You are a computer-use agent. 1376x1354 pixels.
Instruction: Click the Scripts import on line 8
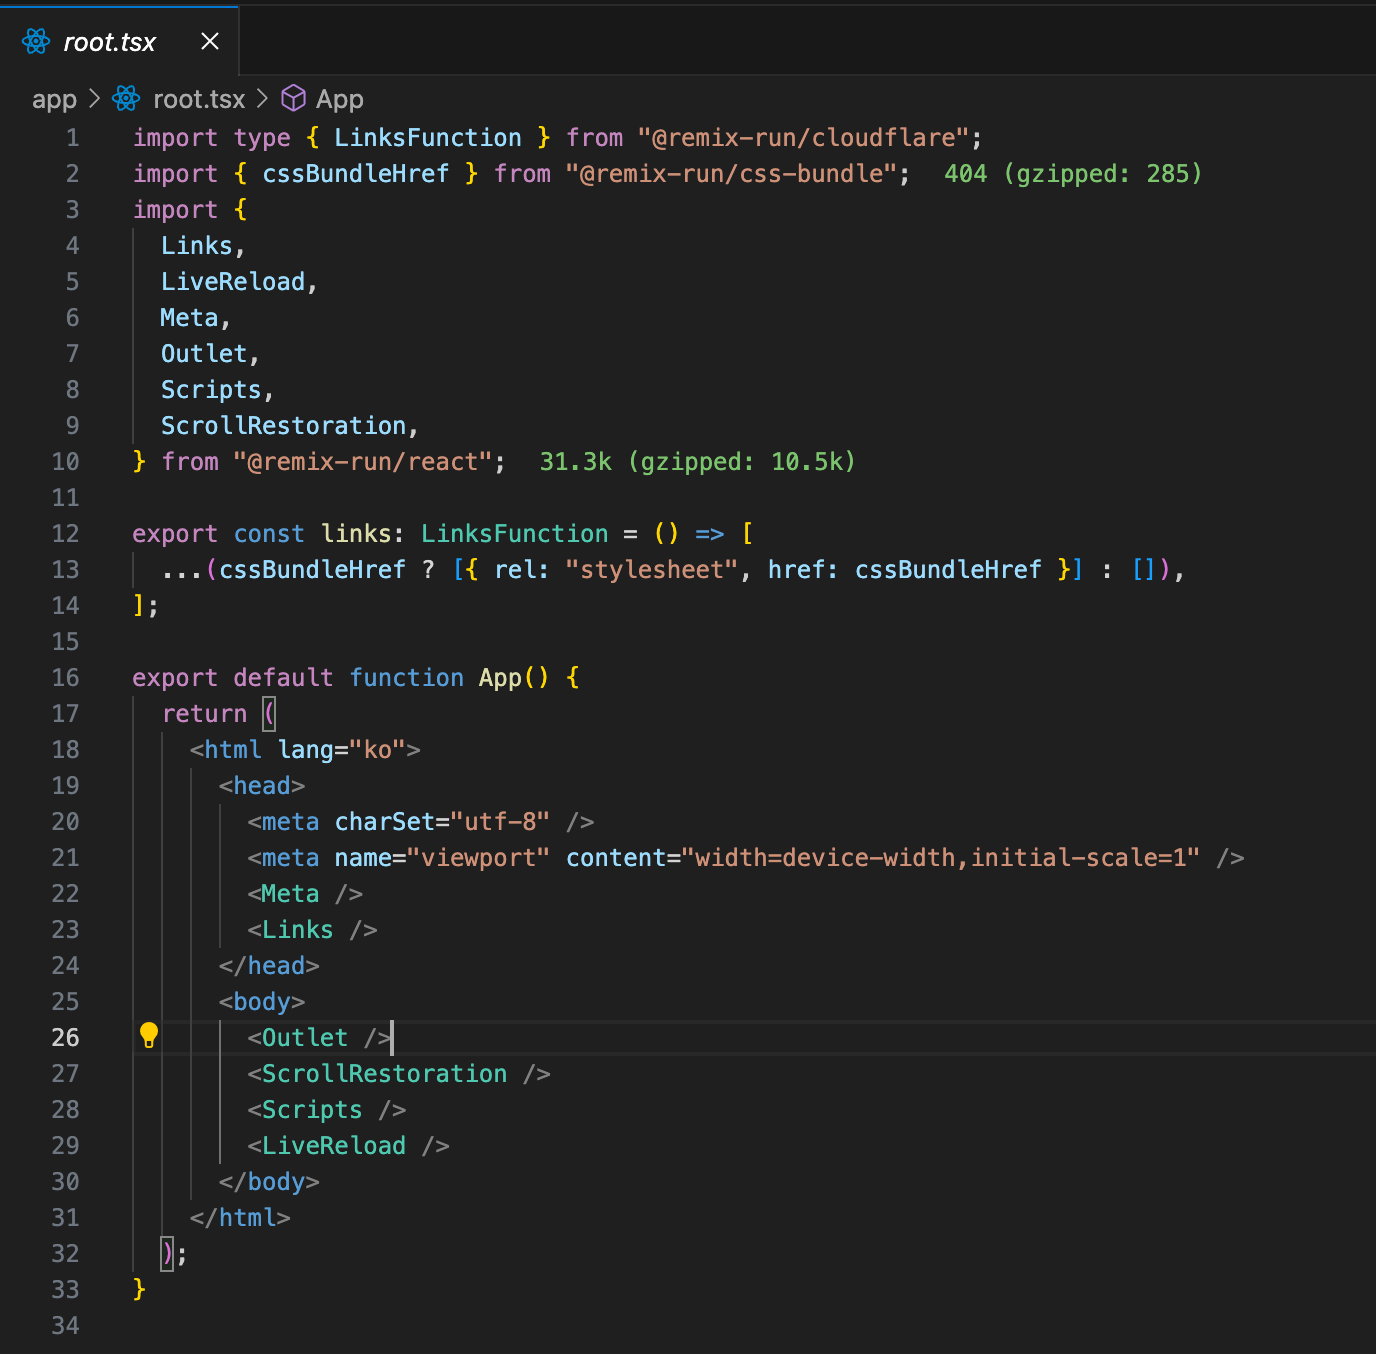point(211,390)
